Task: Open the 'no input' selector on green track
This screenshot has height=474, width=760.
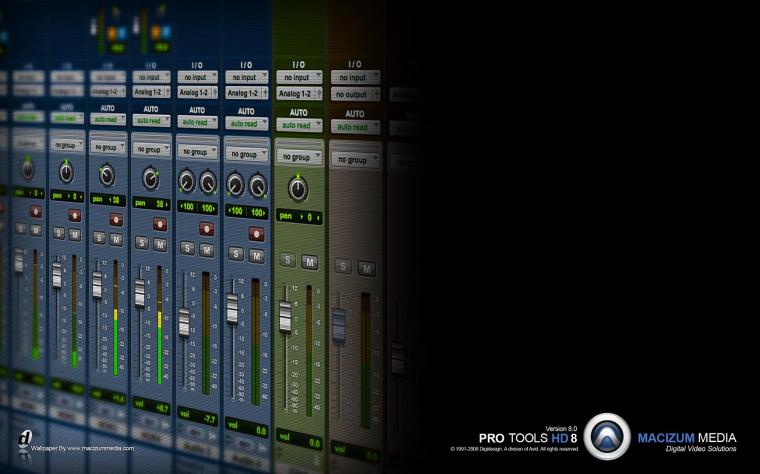Action: point(299,77)
